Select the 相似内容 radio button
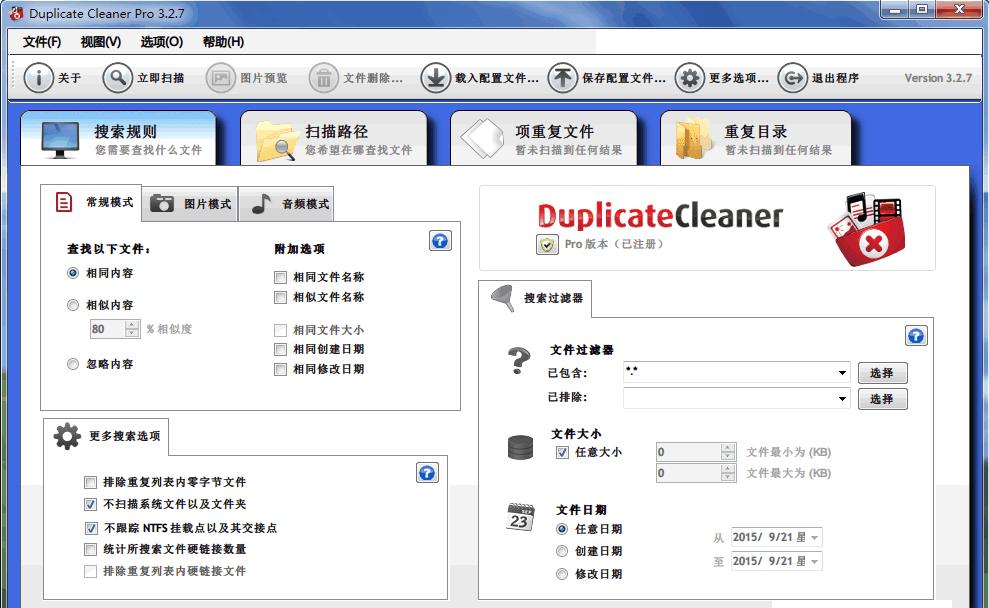 tap(72, 304)
